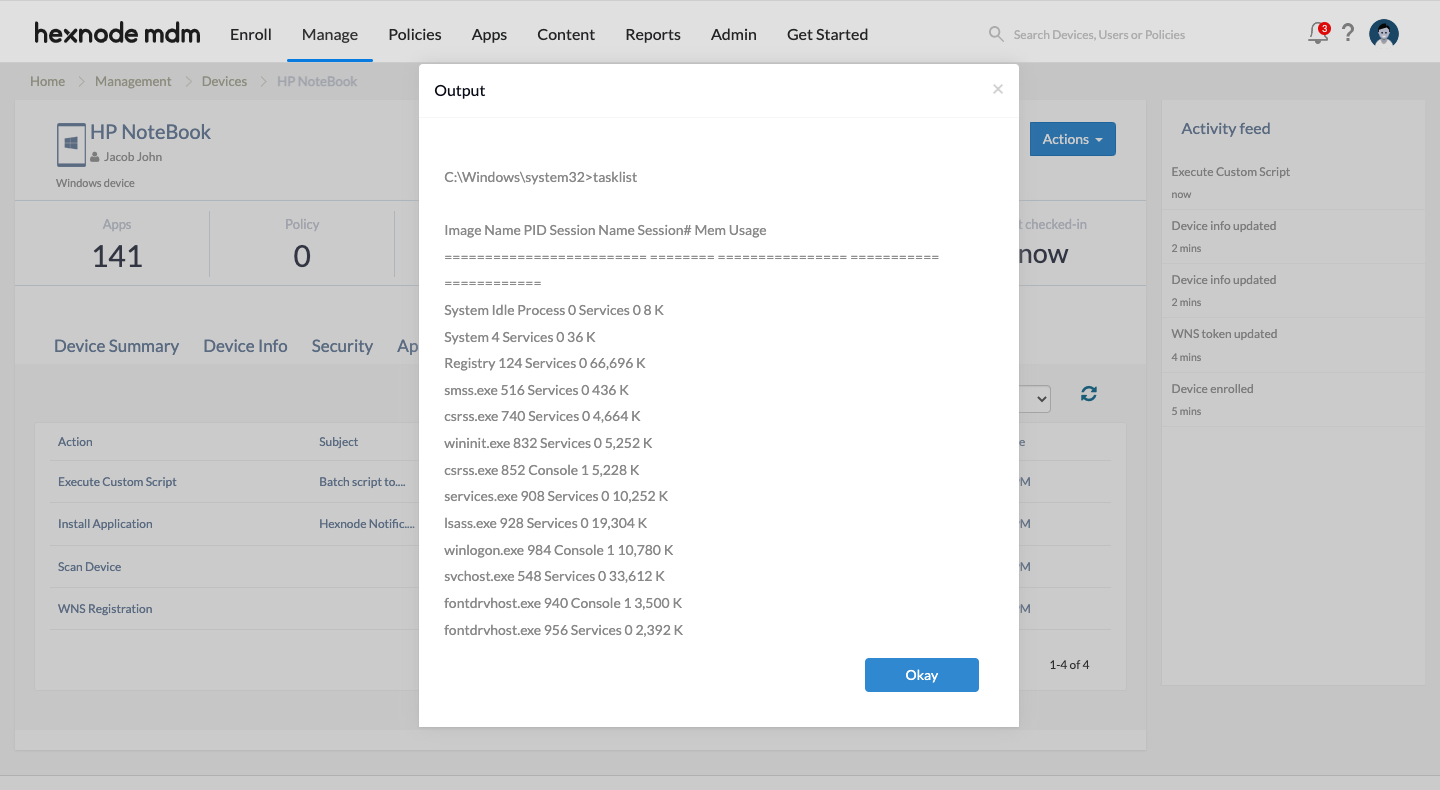1440x790 pixels.
Task: Click the smss.exe 516 output line
Action: (x=536, y=390)
